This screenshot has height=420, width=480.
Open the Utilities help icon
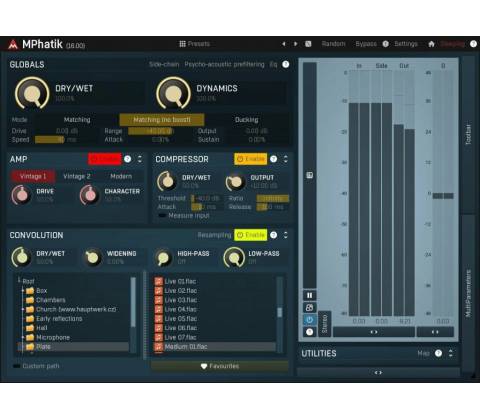[x=438, y=353]
